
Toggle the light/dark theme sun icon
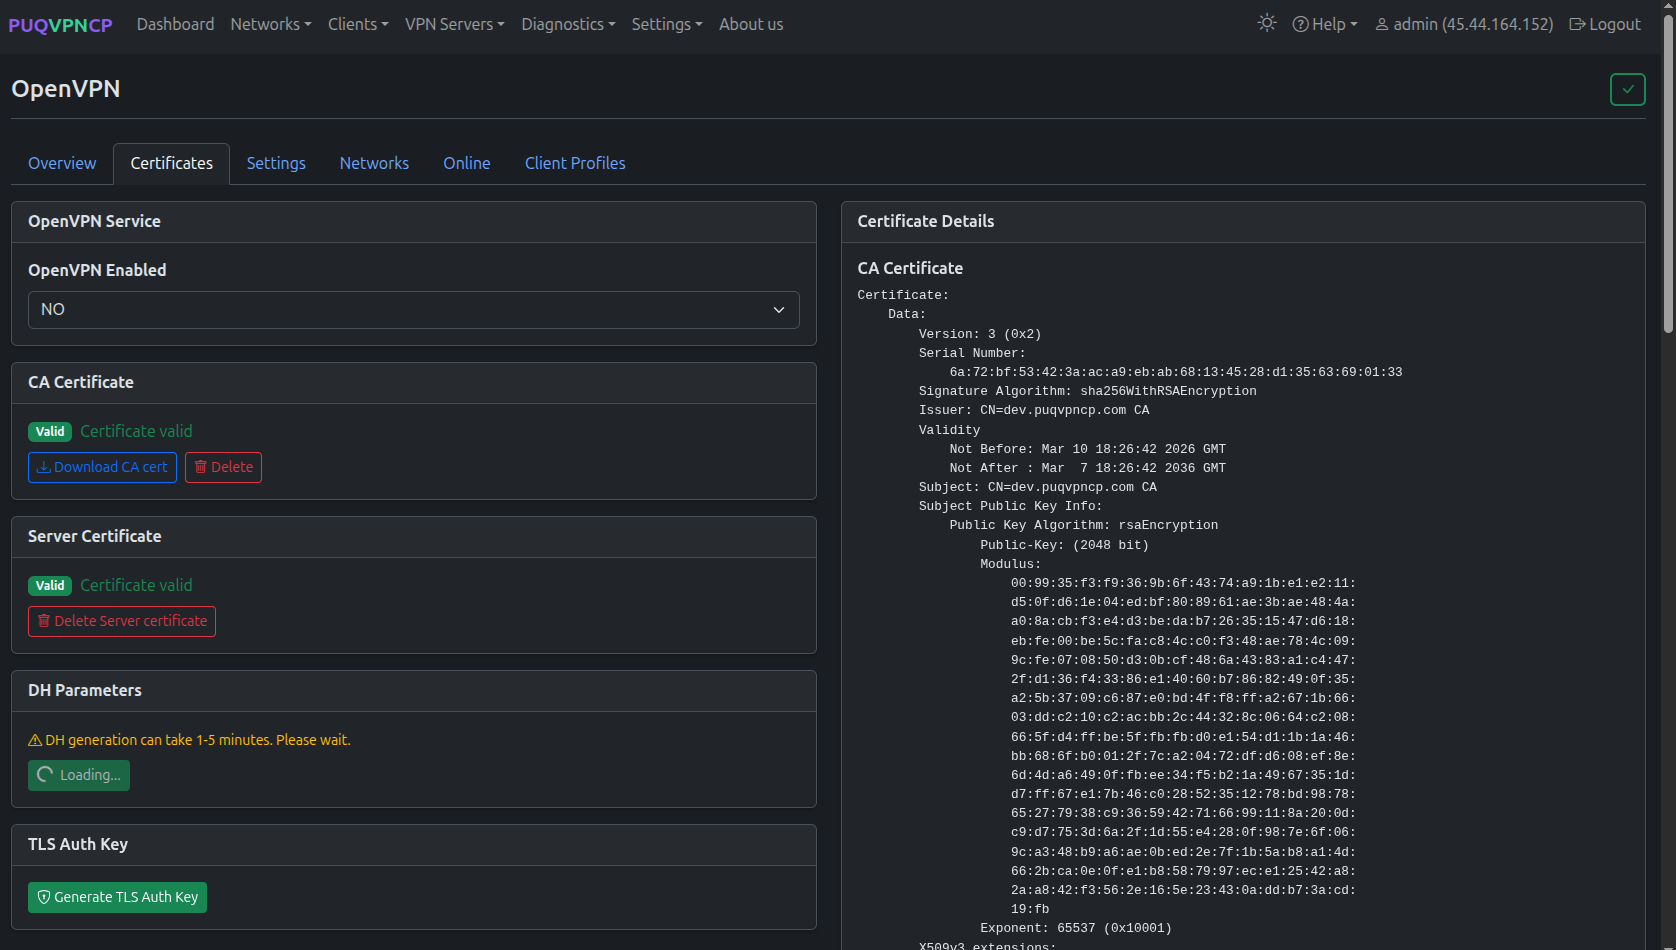point(1267,23)
